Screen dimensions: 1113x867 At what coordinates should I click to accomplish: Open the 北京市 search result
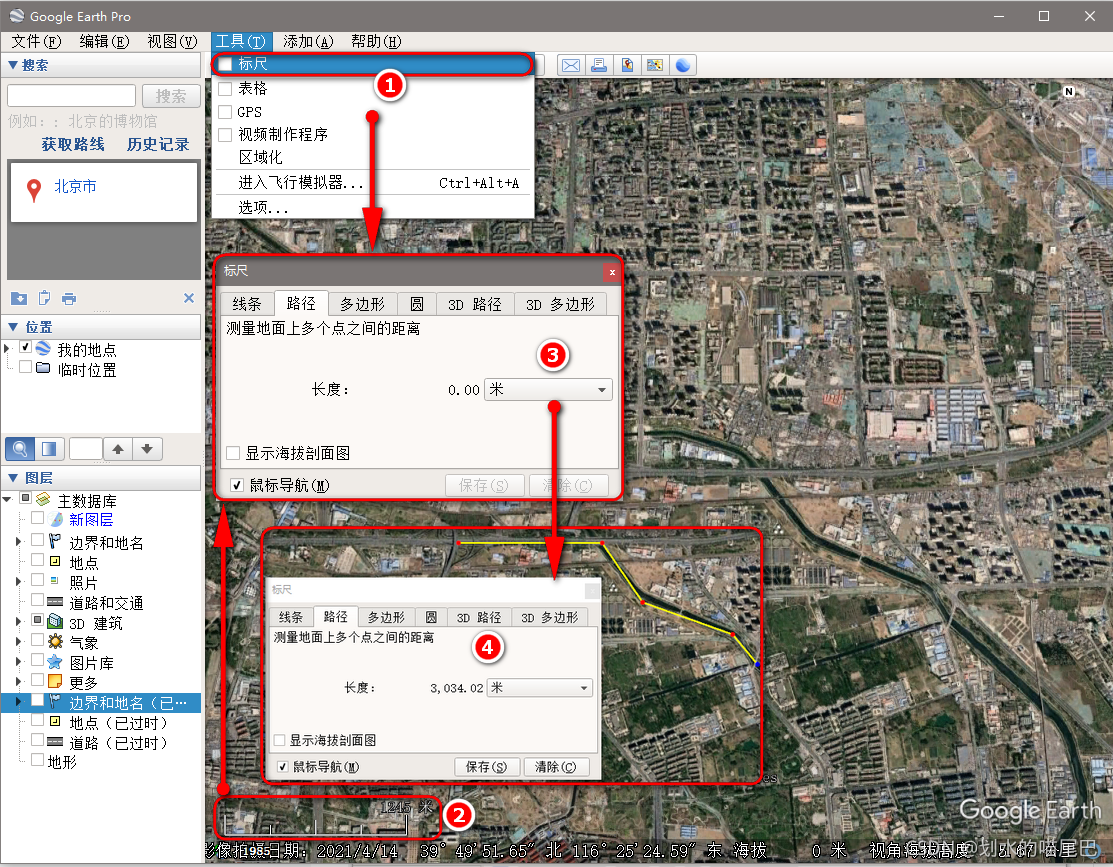pos(75,186)
